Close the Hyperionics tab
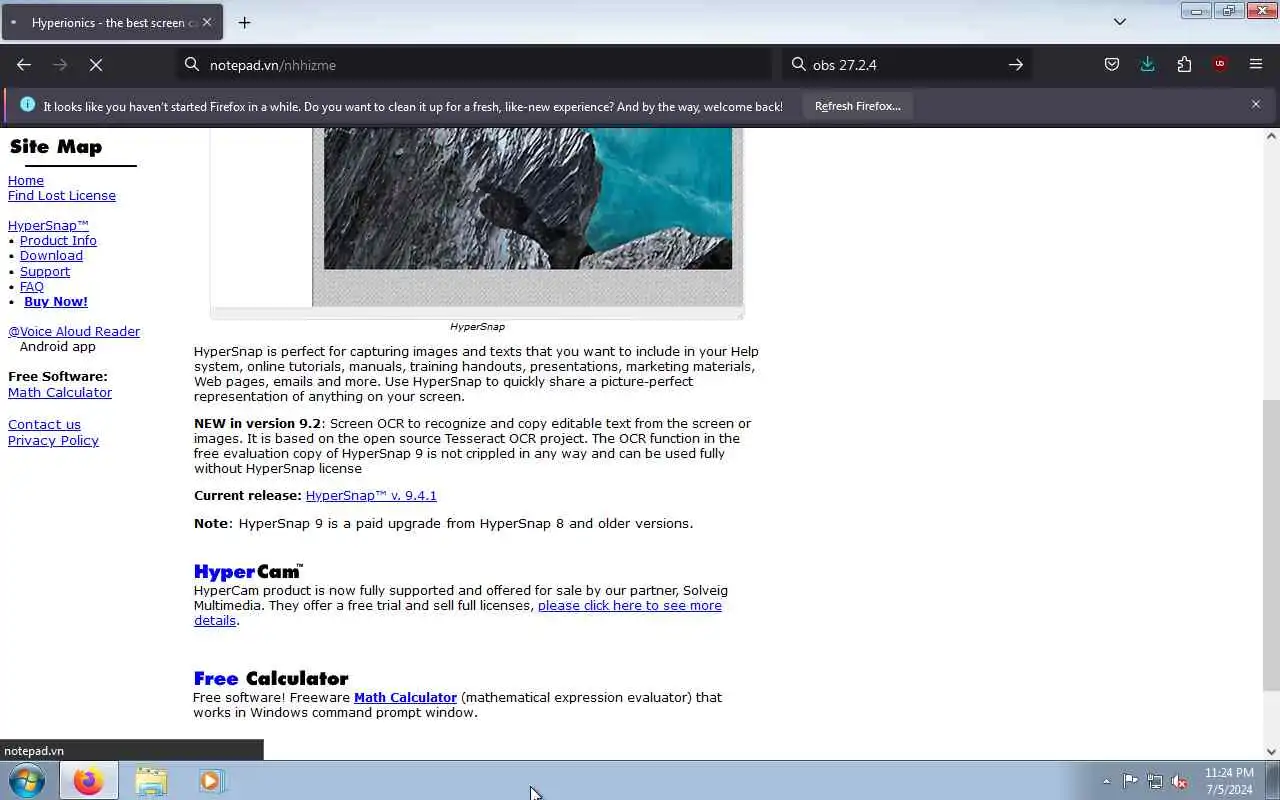 tap(207, 22)
